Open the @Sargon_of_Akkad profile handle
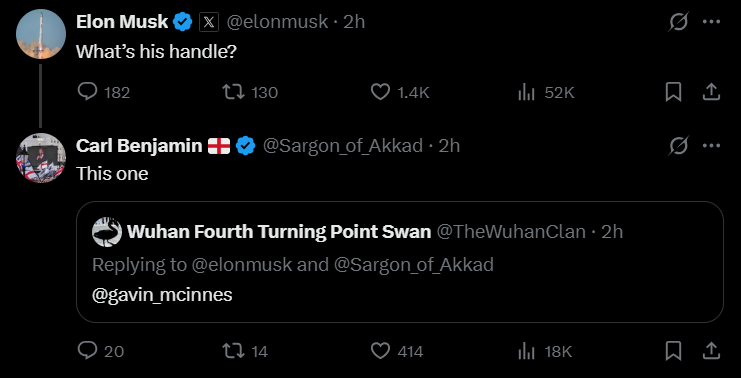The height and width of the screenshot is (378, 741). 343,146
